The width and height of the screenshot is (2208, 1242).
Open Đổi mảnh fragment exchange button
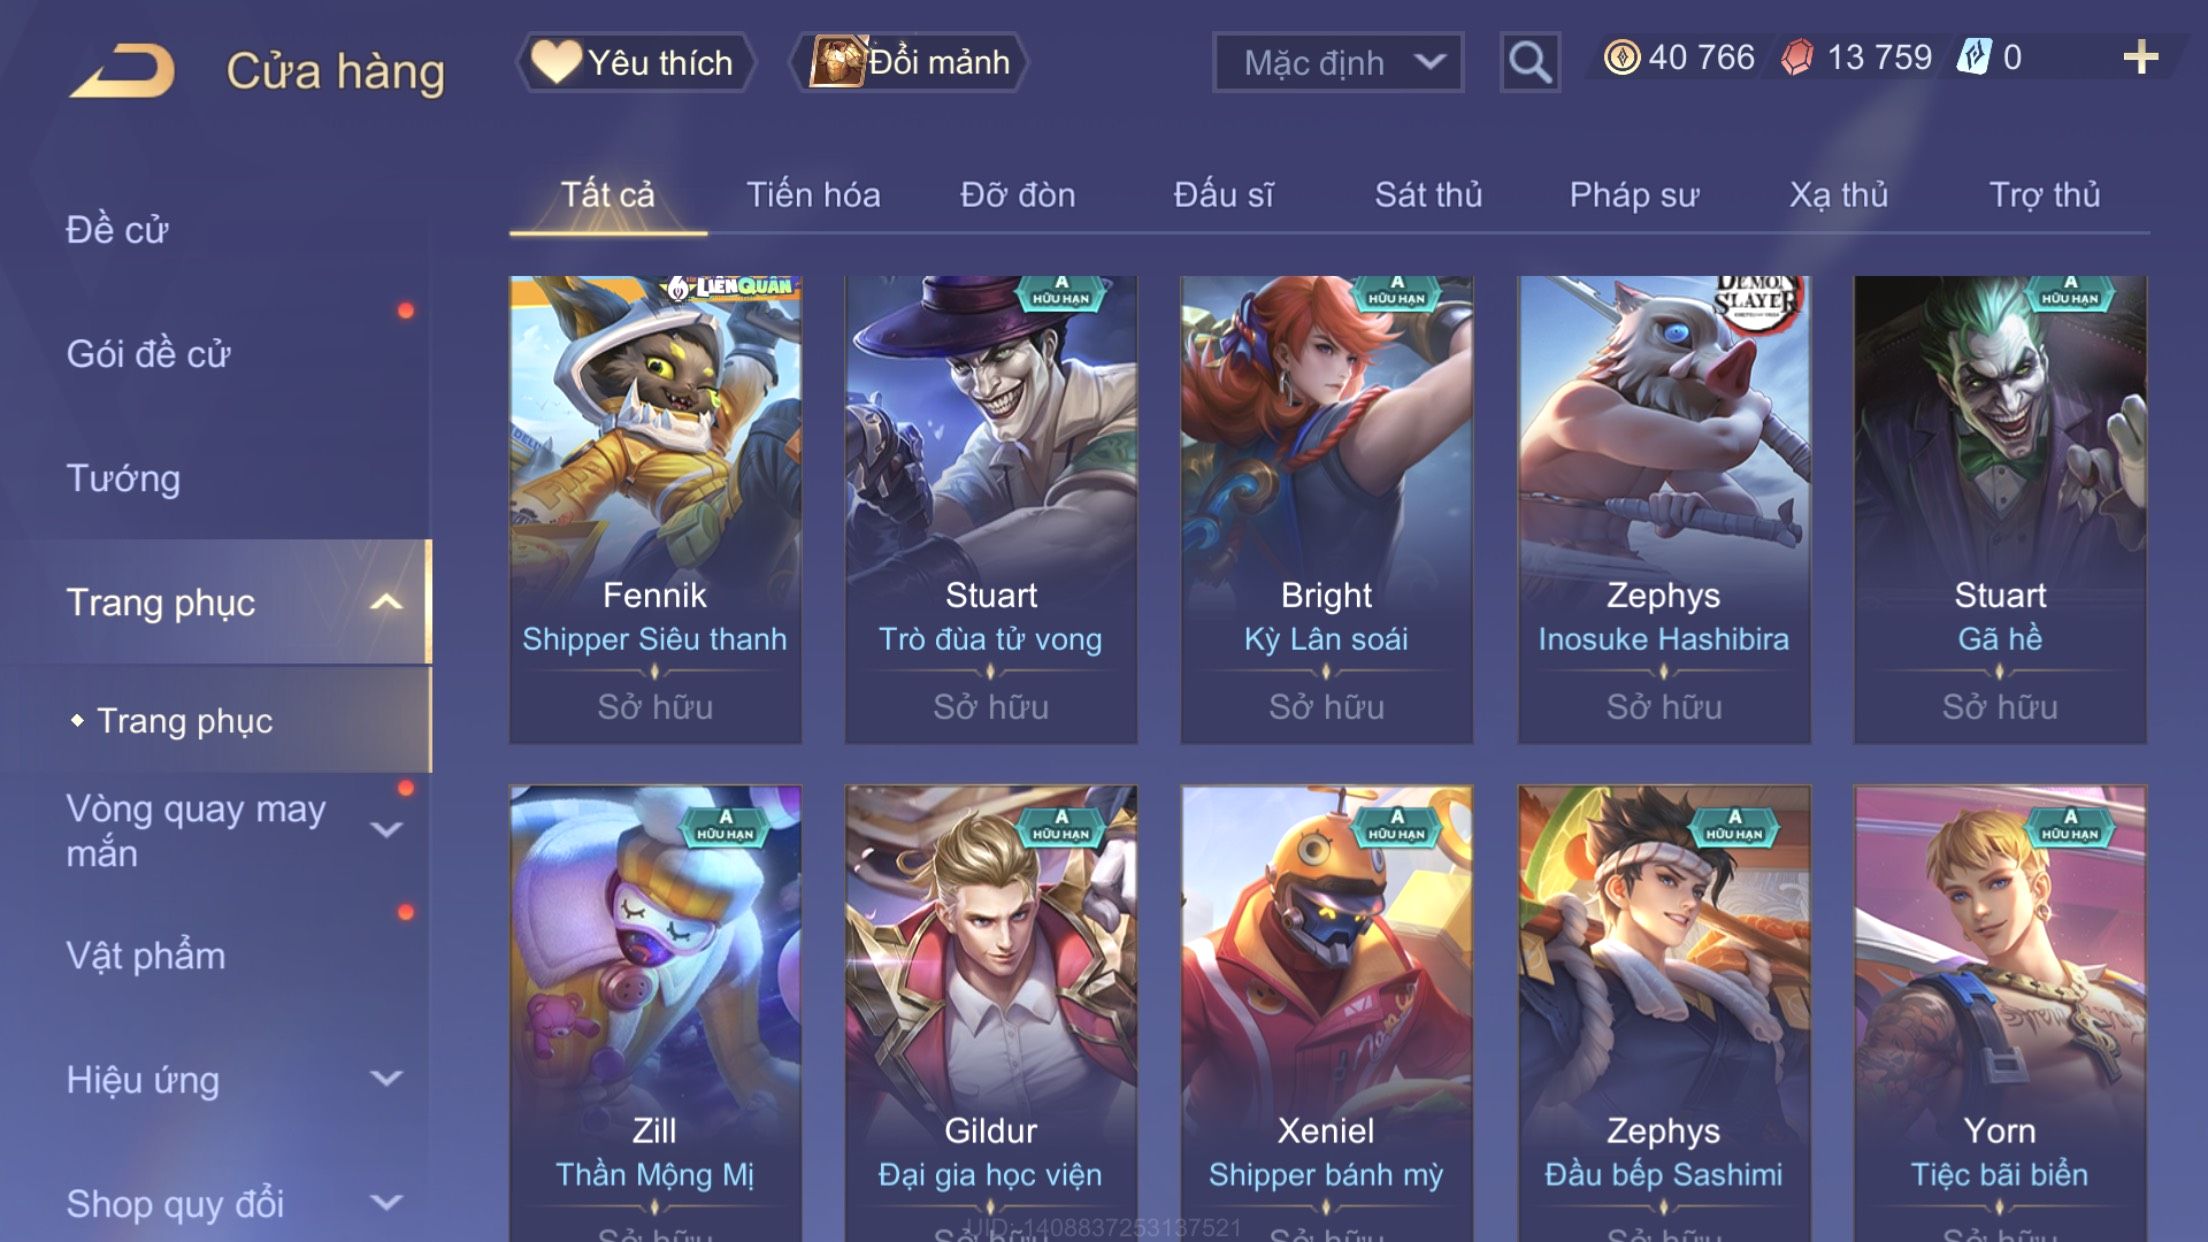click(910, 62)
